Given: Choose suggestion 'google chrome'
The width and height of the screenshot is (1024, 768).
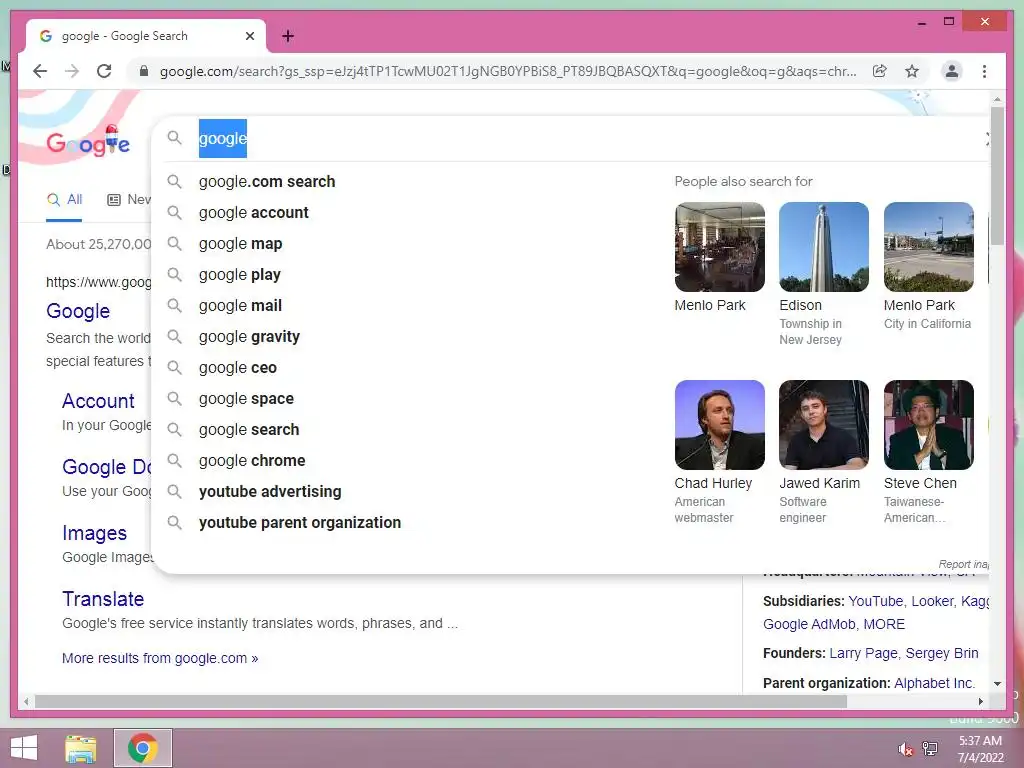Looking at the screenshot, I should (x=252, y=460).
